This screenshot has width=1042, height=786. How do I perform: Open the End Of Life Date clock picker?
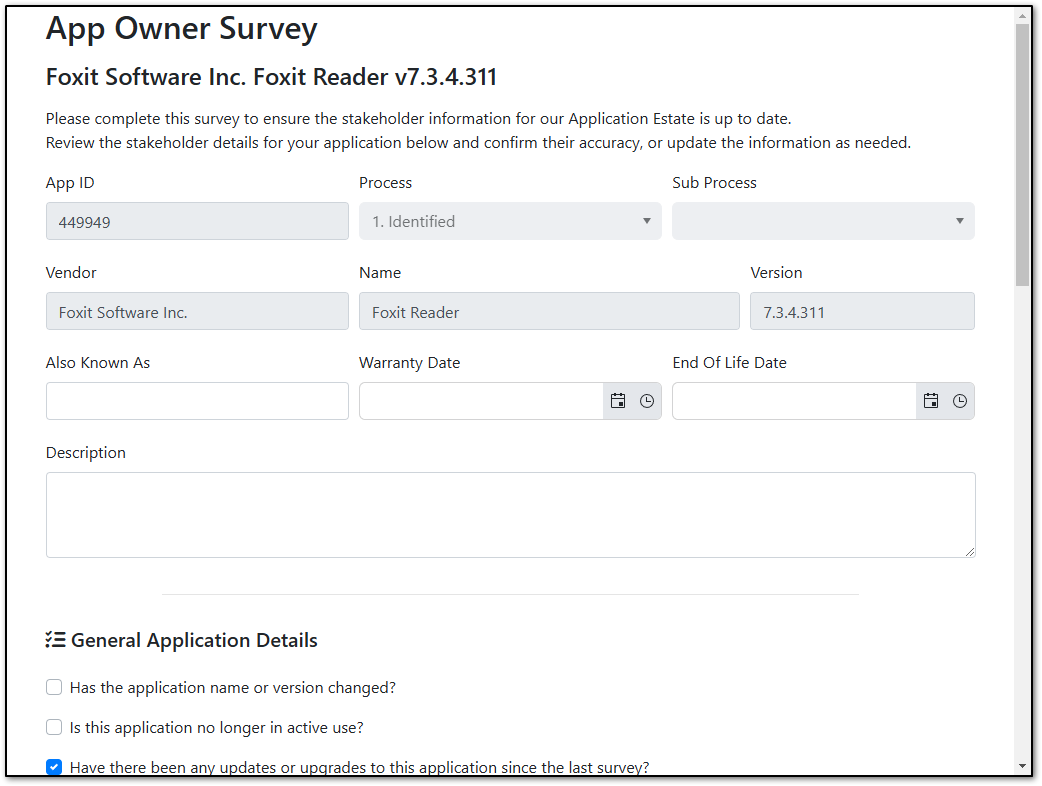coord(960,401)
